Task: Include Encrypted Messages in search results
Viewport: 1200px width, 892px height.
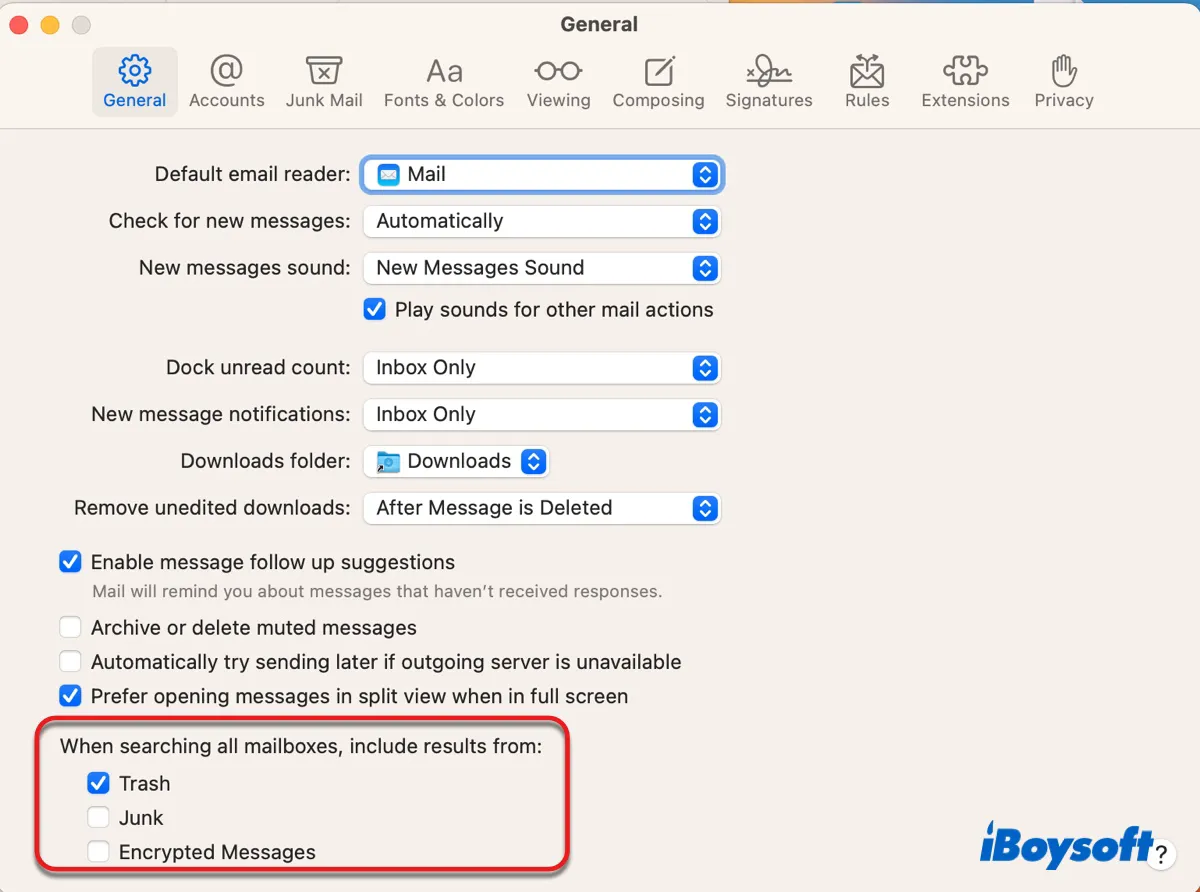Action: click(98, 852)
